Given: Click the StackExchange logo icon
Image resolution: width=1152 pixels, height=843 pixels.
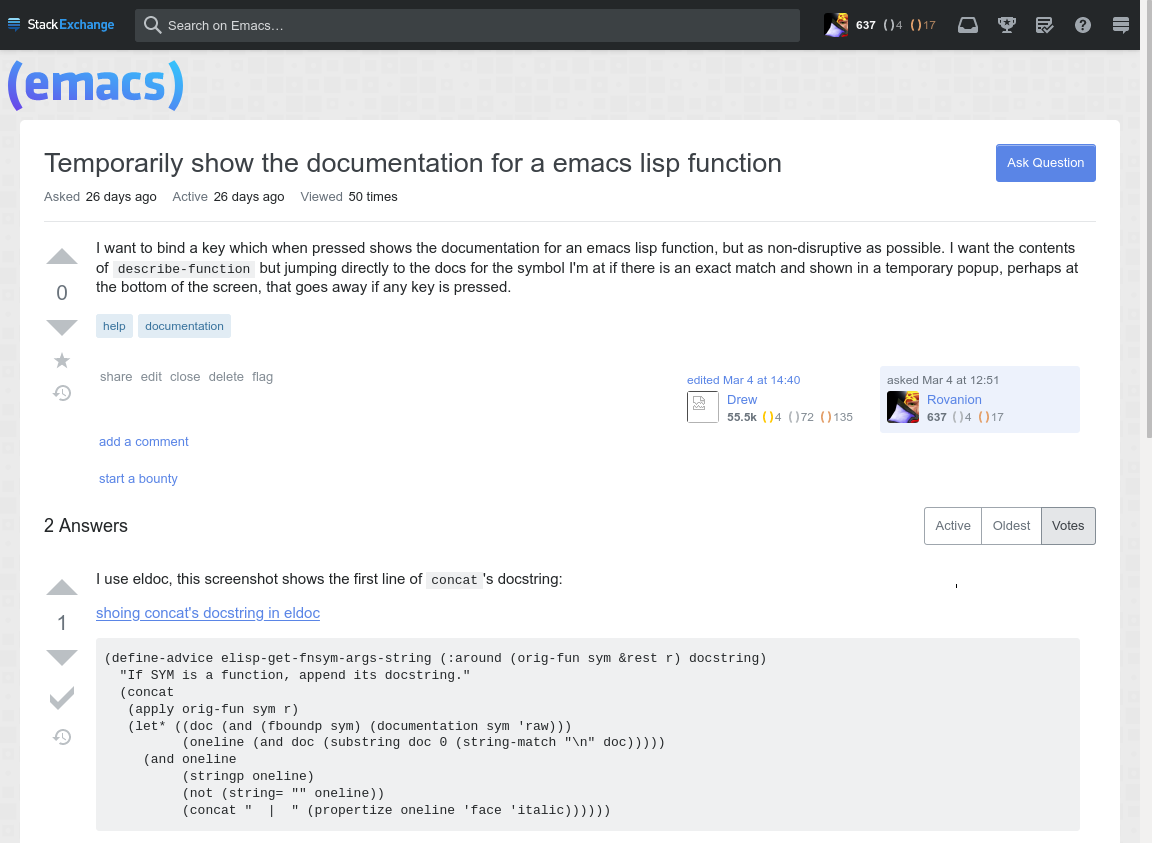Looking at the screenshot, I should [13, 24].
